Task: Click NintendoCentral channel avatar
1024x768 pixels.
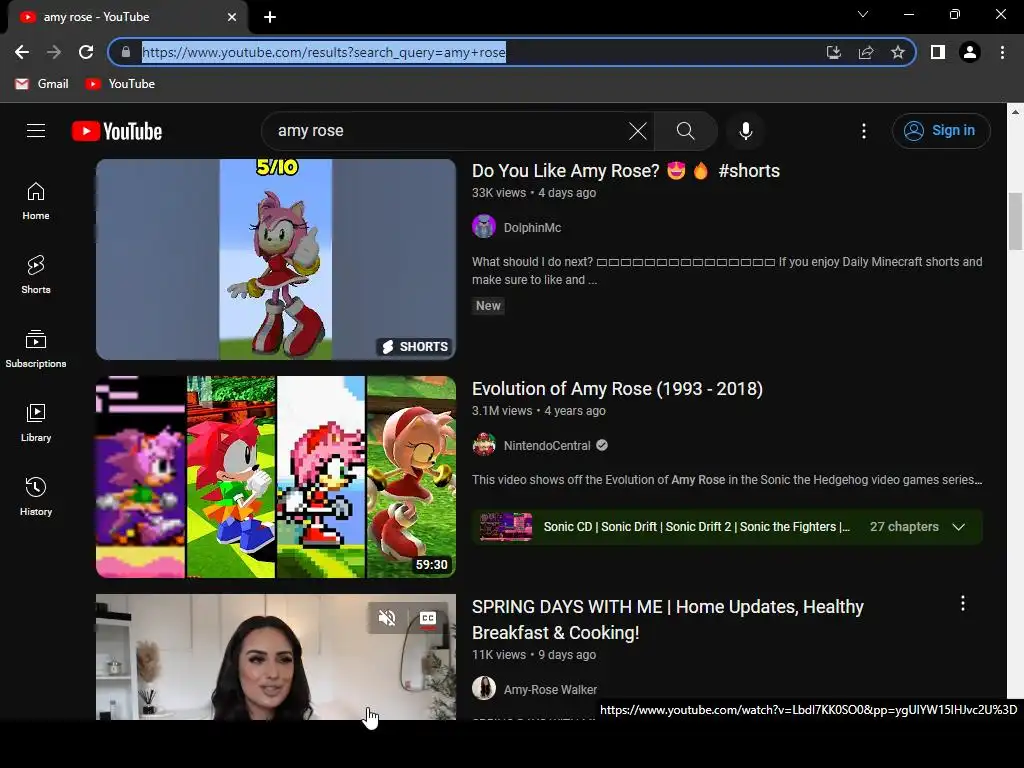Action: coord(484,445)
